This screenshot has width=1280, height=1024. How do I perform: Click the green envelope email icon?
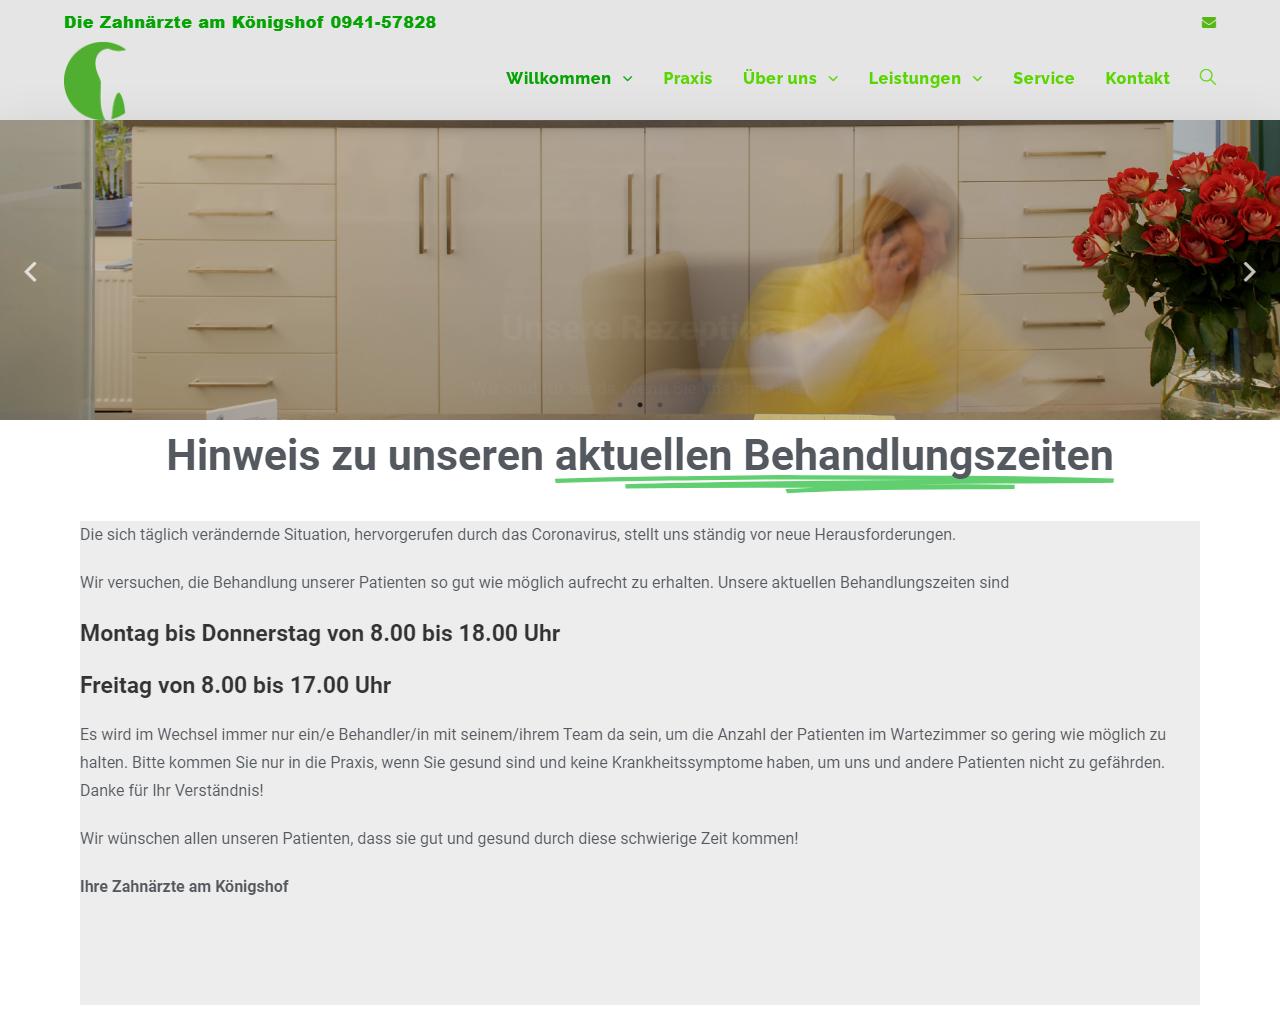(1209, 22)
